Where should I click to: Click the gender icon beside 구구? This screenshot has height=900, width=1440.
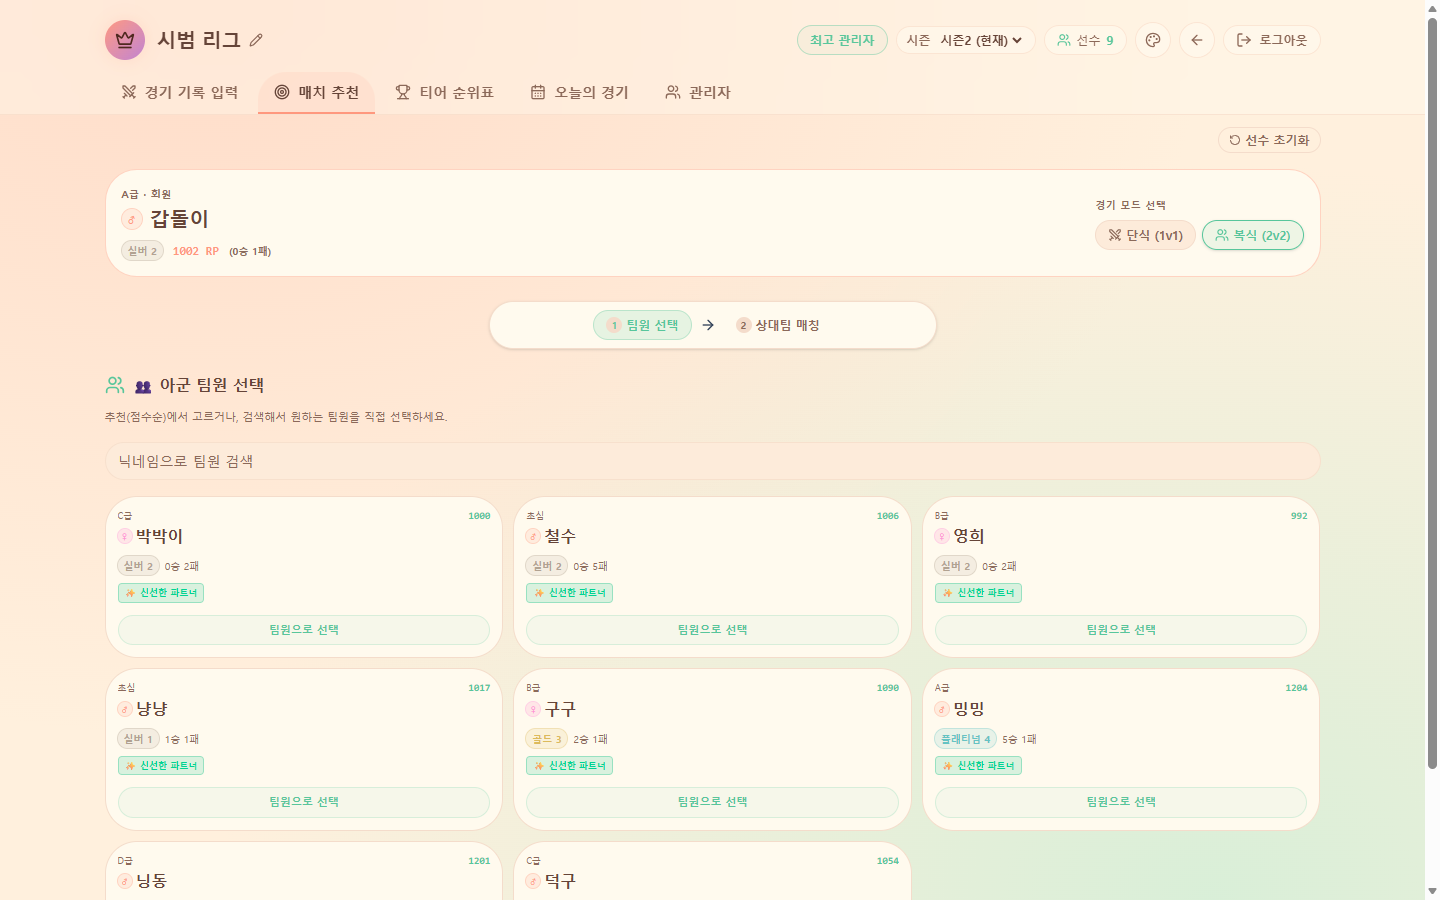[x=534, y=709]
